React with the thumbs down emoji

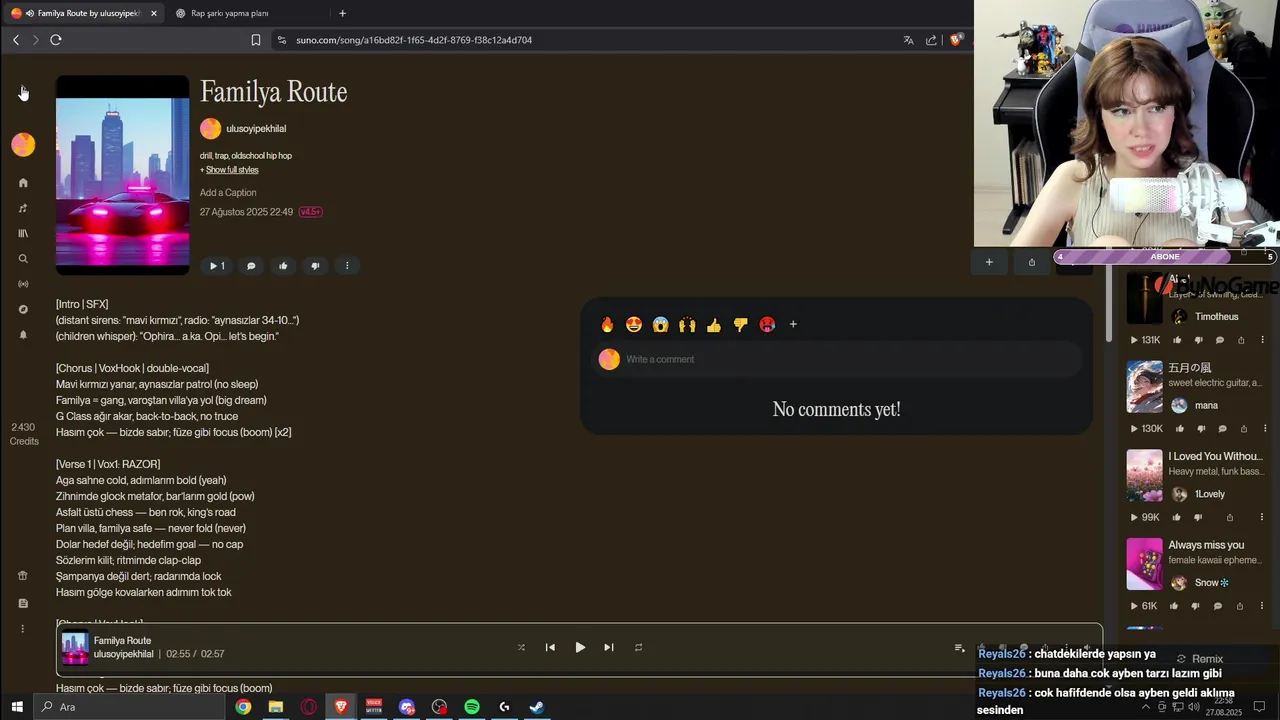click(x=740, y=324)
